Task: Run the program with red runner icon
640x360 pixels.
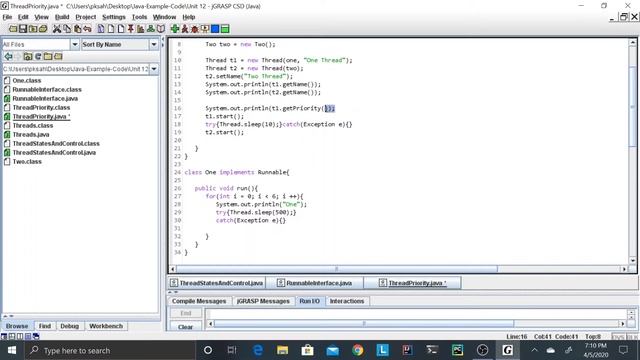Action: [185, 29]
